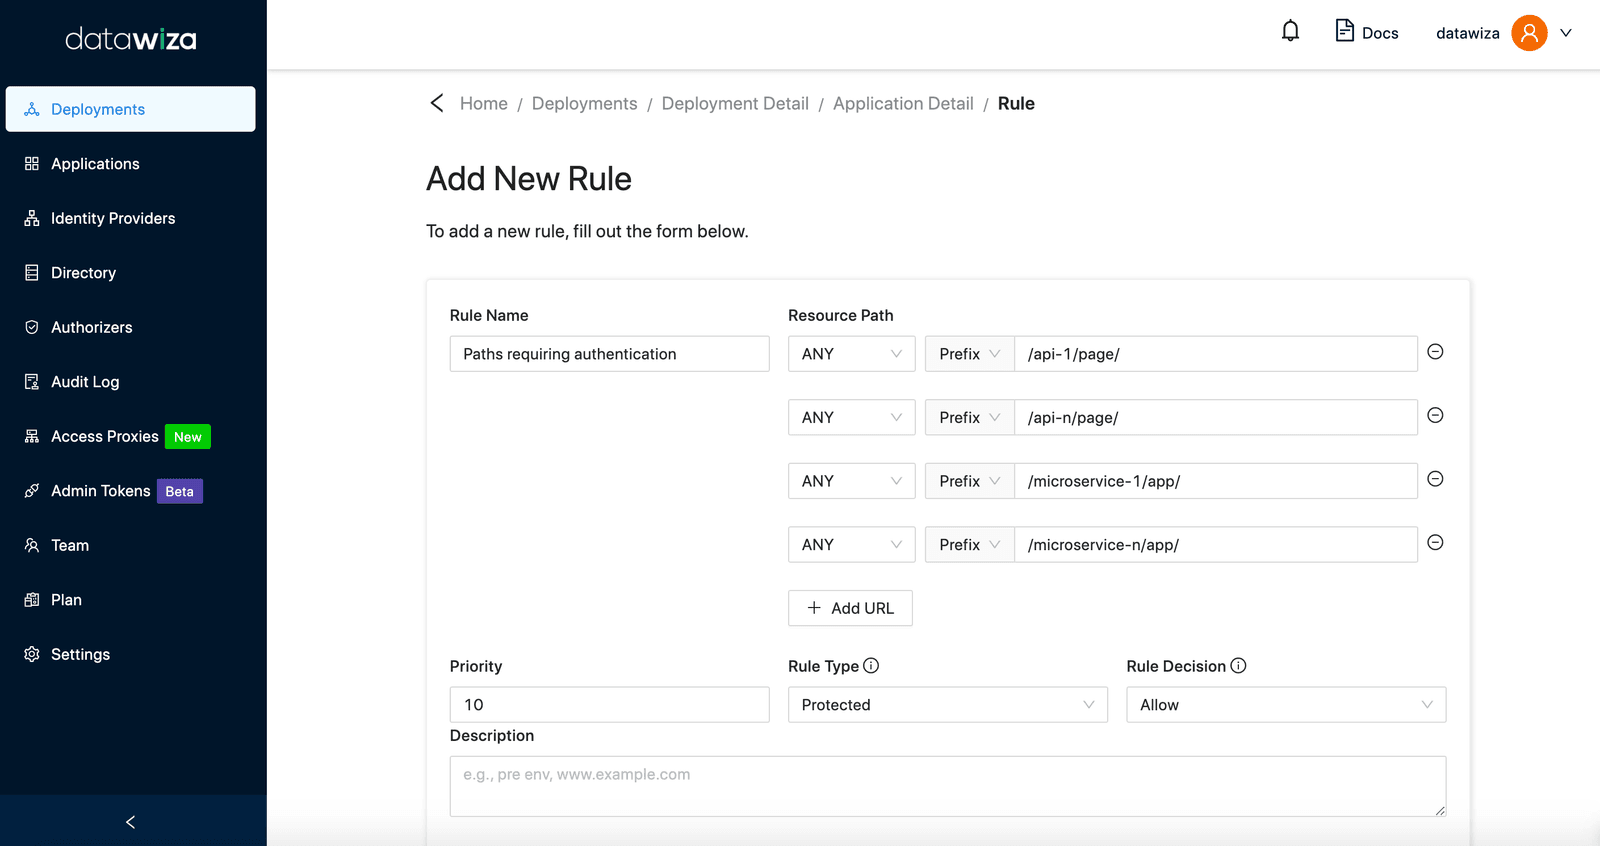Show Rule Type info tooltip icon

(x=871, y=666)
